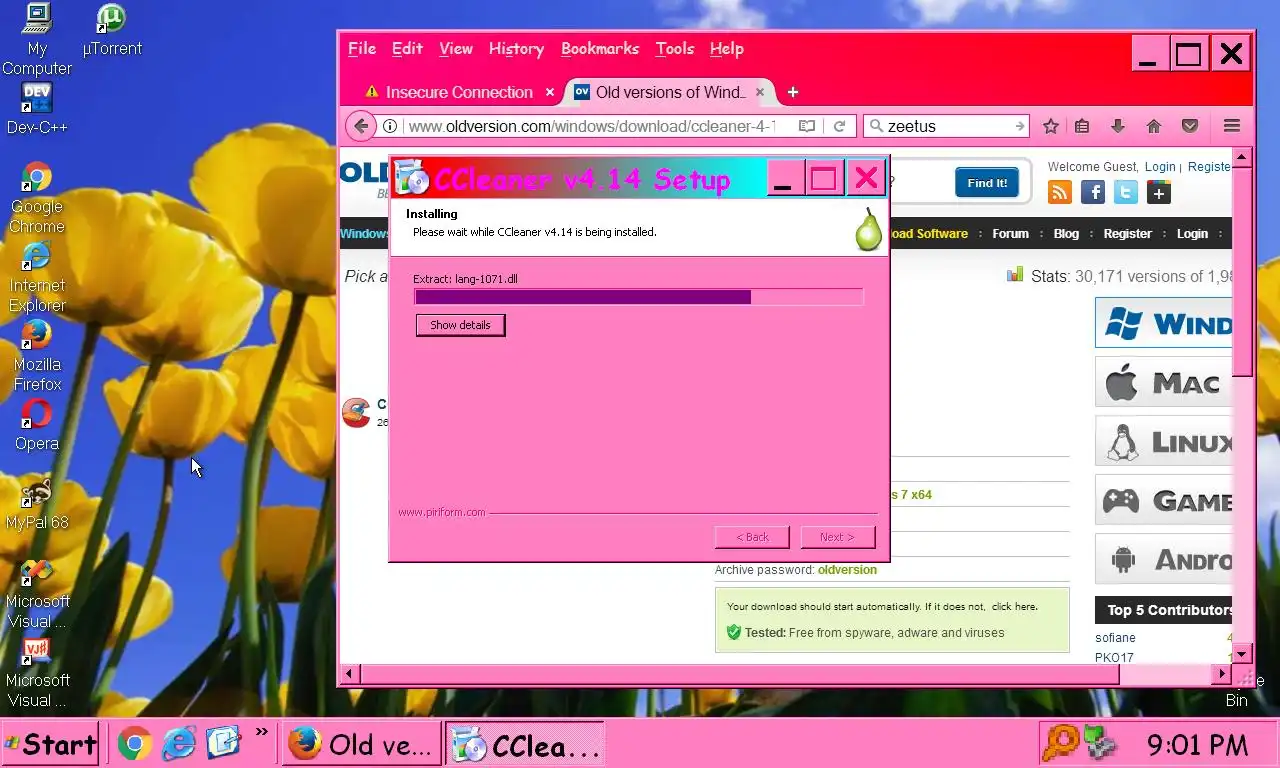
Task: Click the CCleaner setup taskbar button
Action: tap(525, 744)
